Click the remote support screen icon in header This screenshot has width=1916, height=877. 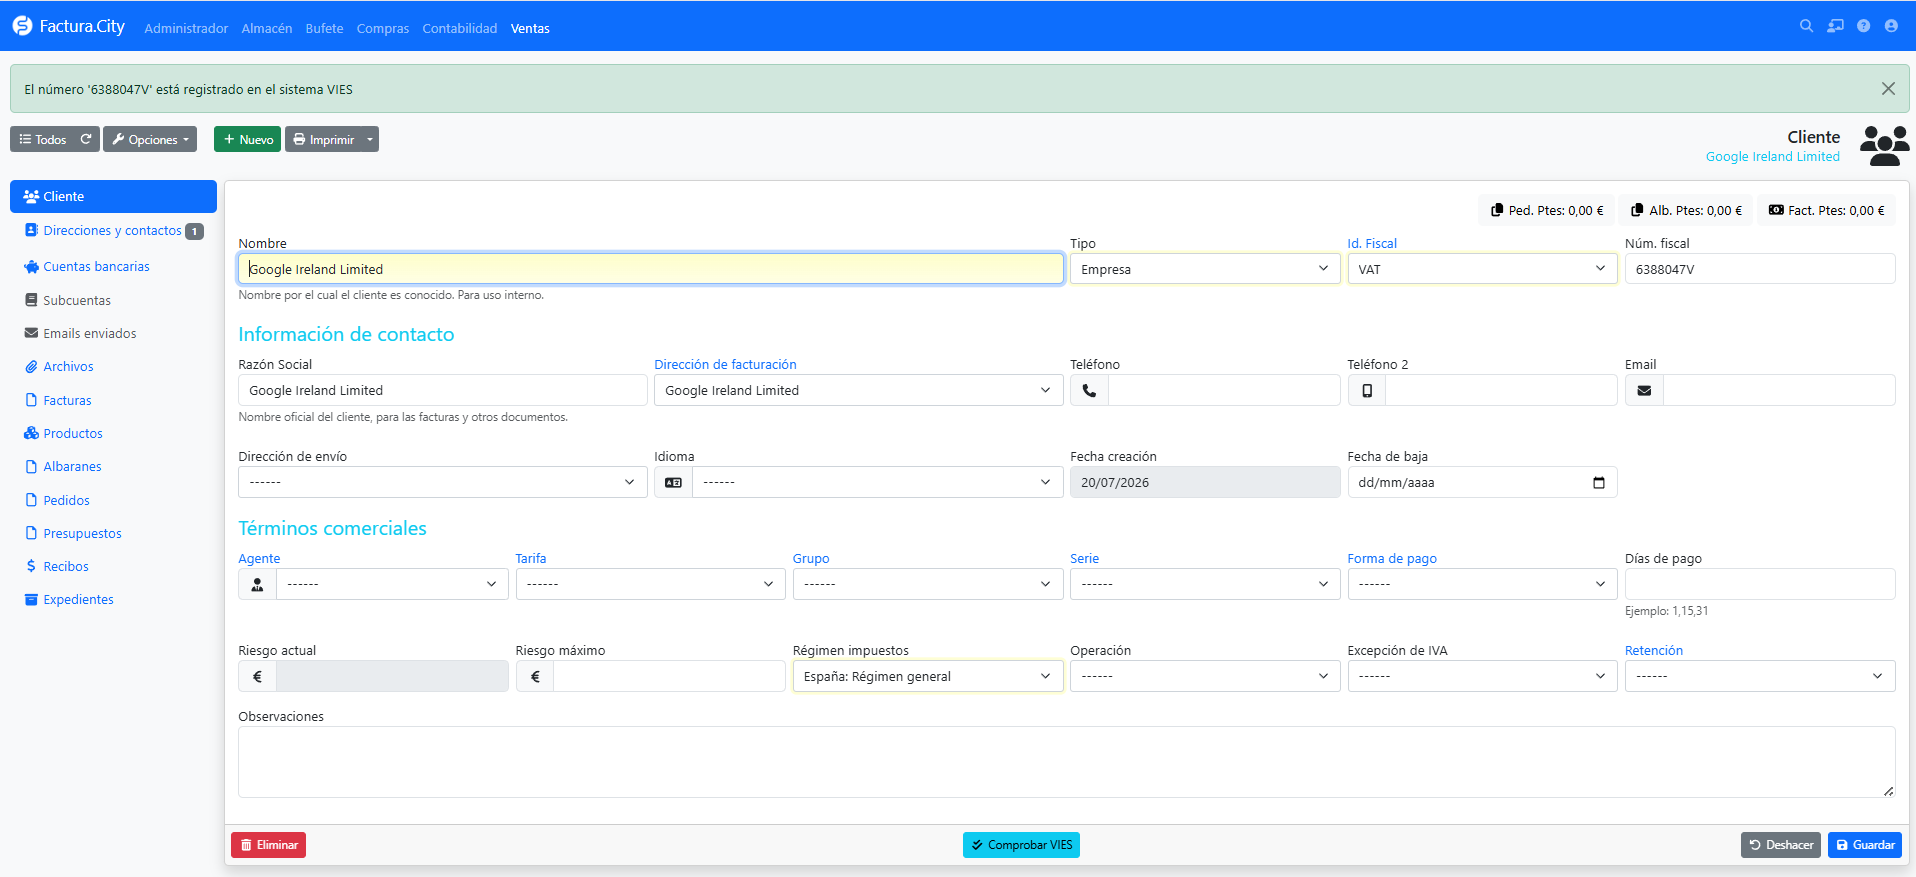(x=1835, y=26)
